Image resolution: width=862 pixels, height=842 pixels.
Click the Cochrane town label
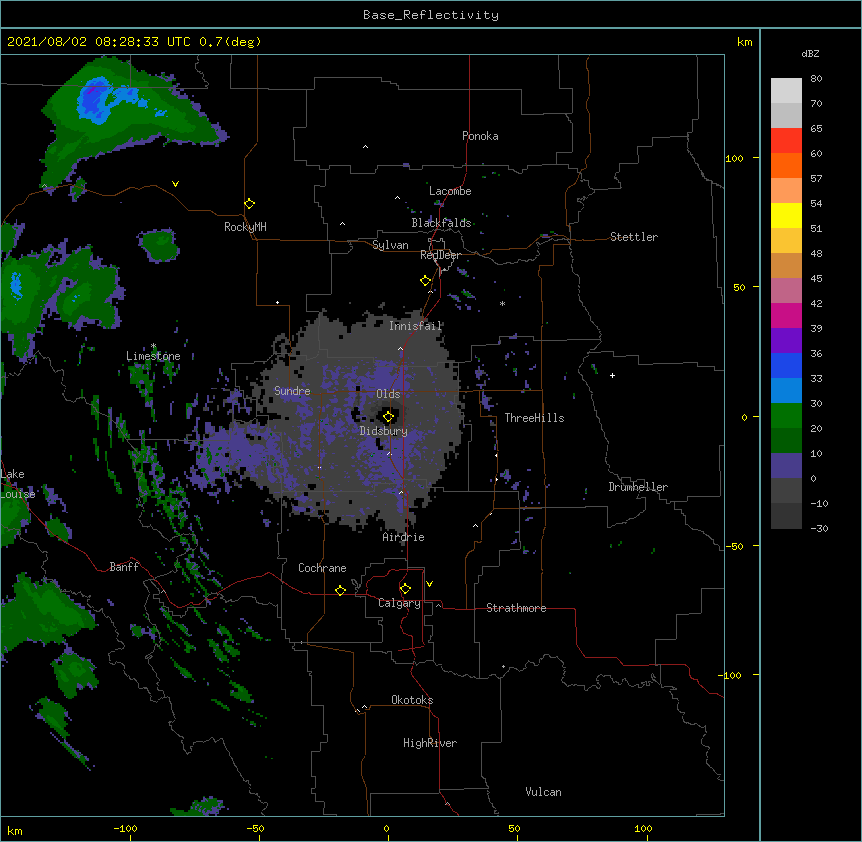click(322, 568)
